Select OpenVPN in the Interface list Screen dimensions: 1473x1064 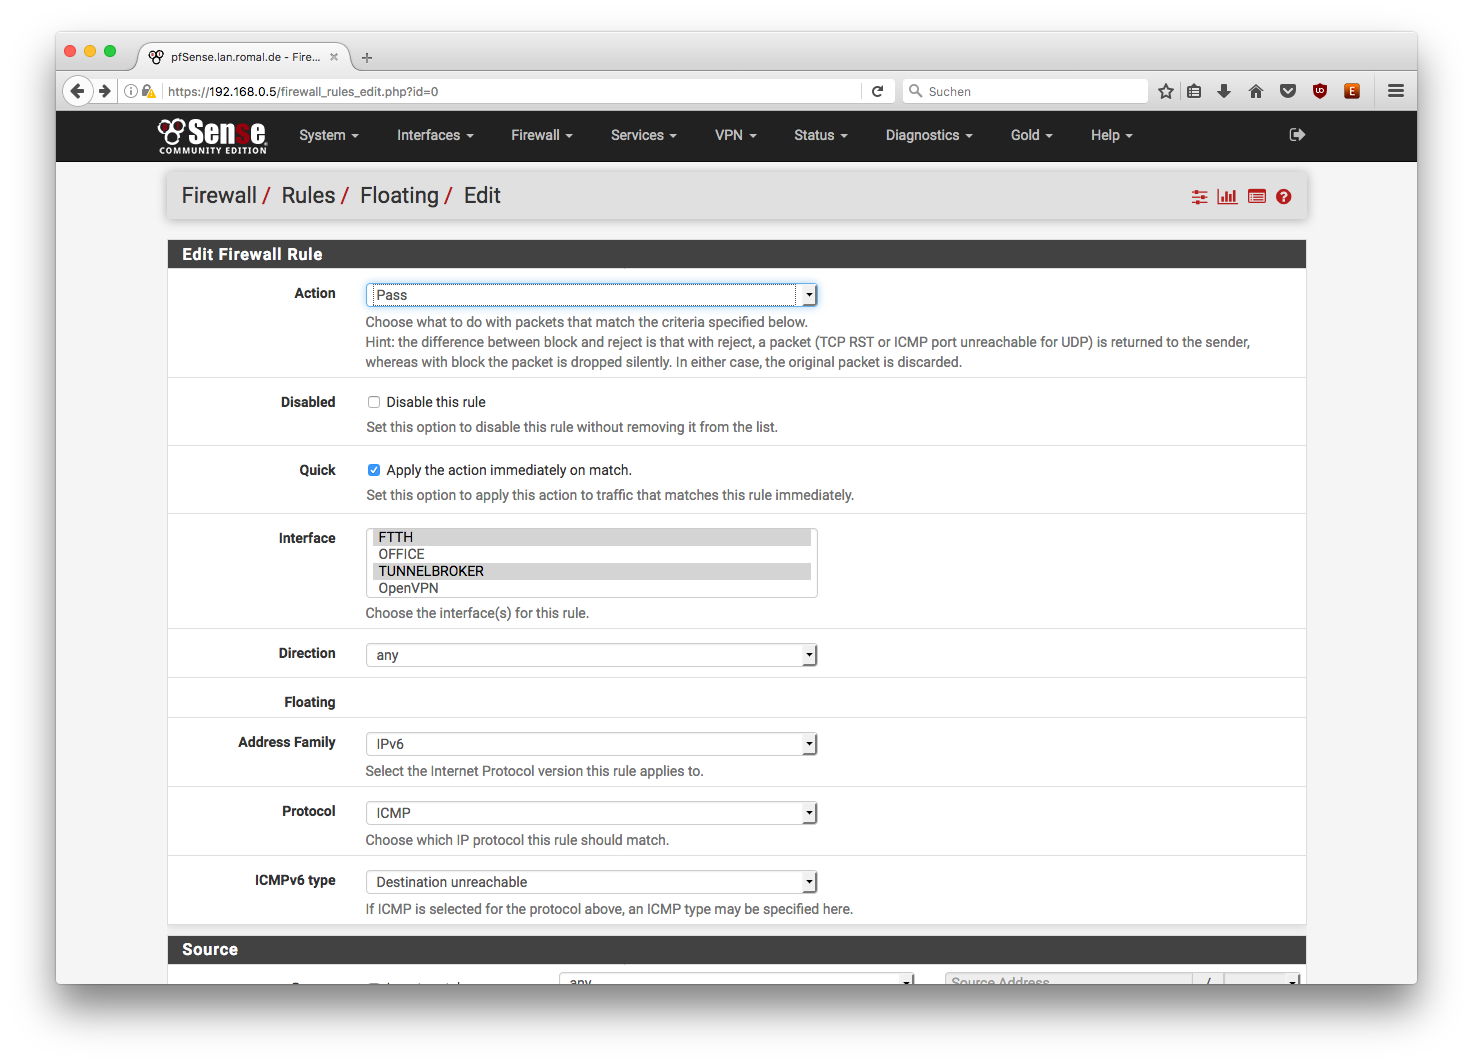coord(408,588)
